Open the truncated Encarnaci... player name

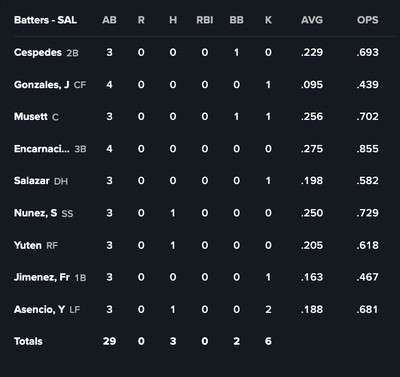pyautogui.click(x=42, y=149)
